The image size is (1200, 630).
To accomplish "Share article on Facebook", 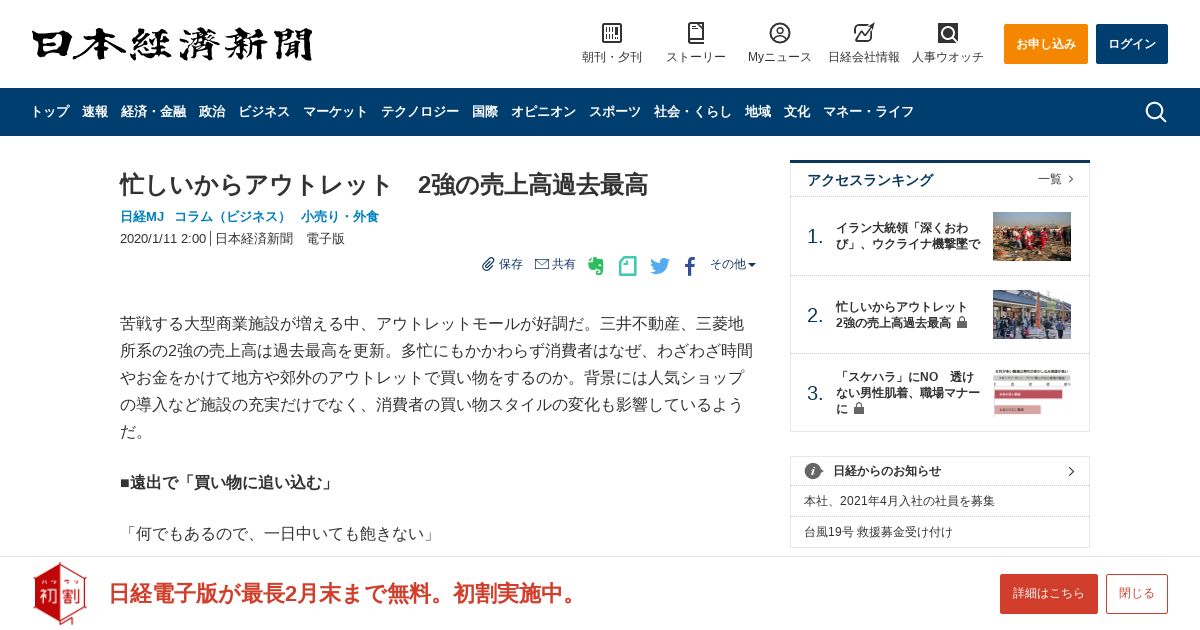I will point(690,266).
